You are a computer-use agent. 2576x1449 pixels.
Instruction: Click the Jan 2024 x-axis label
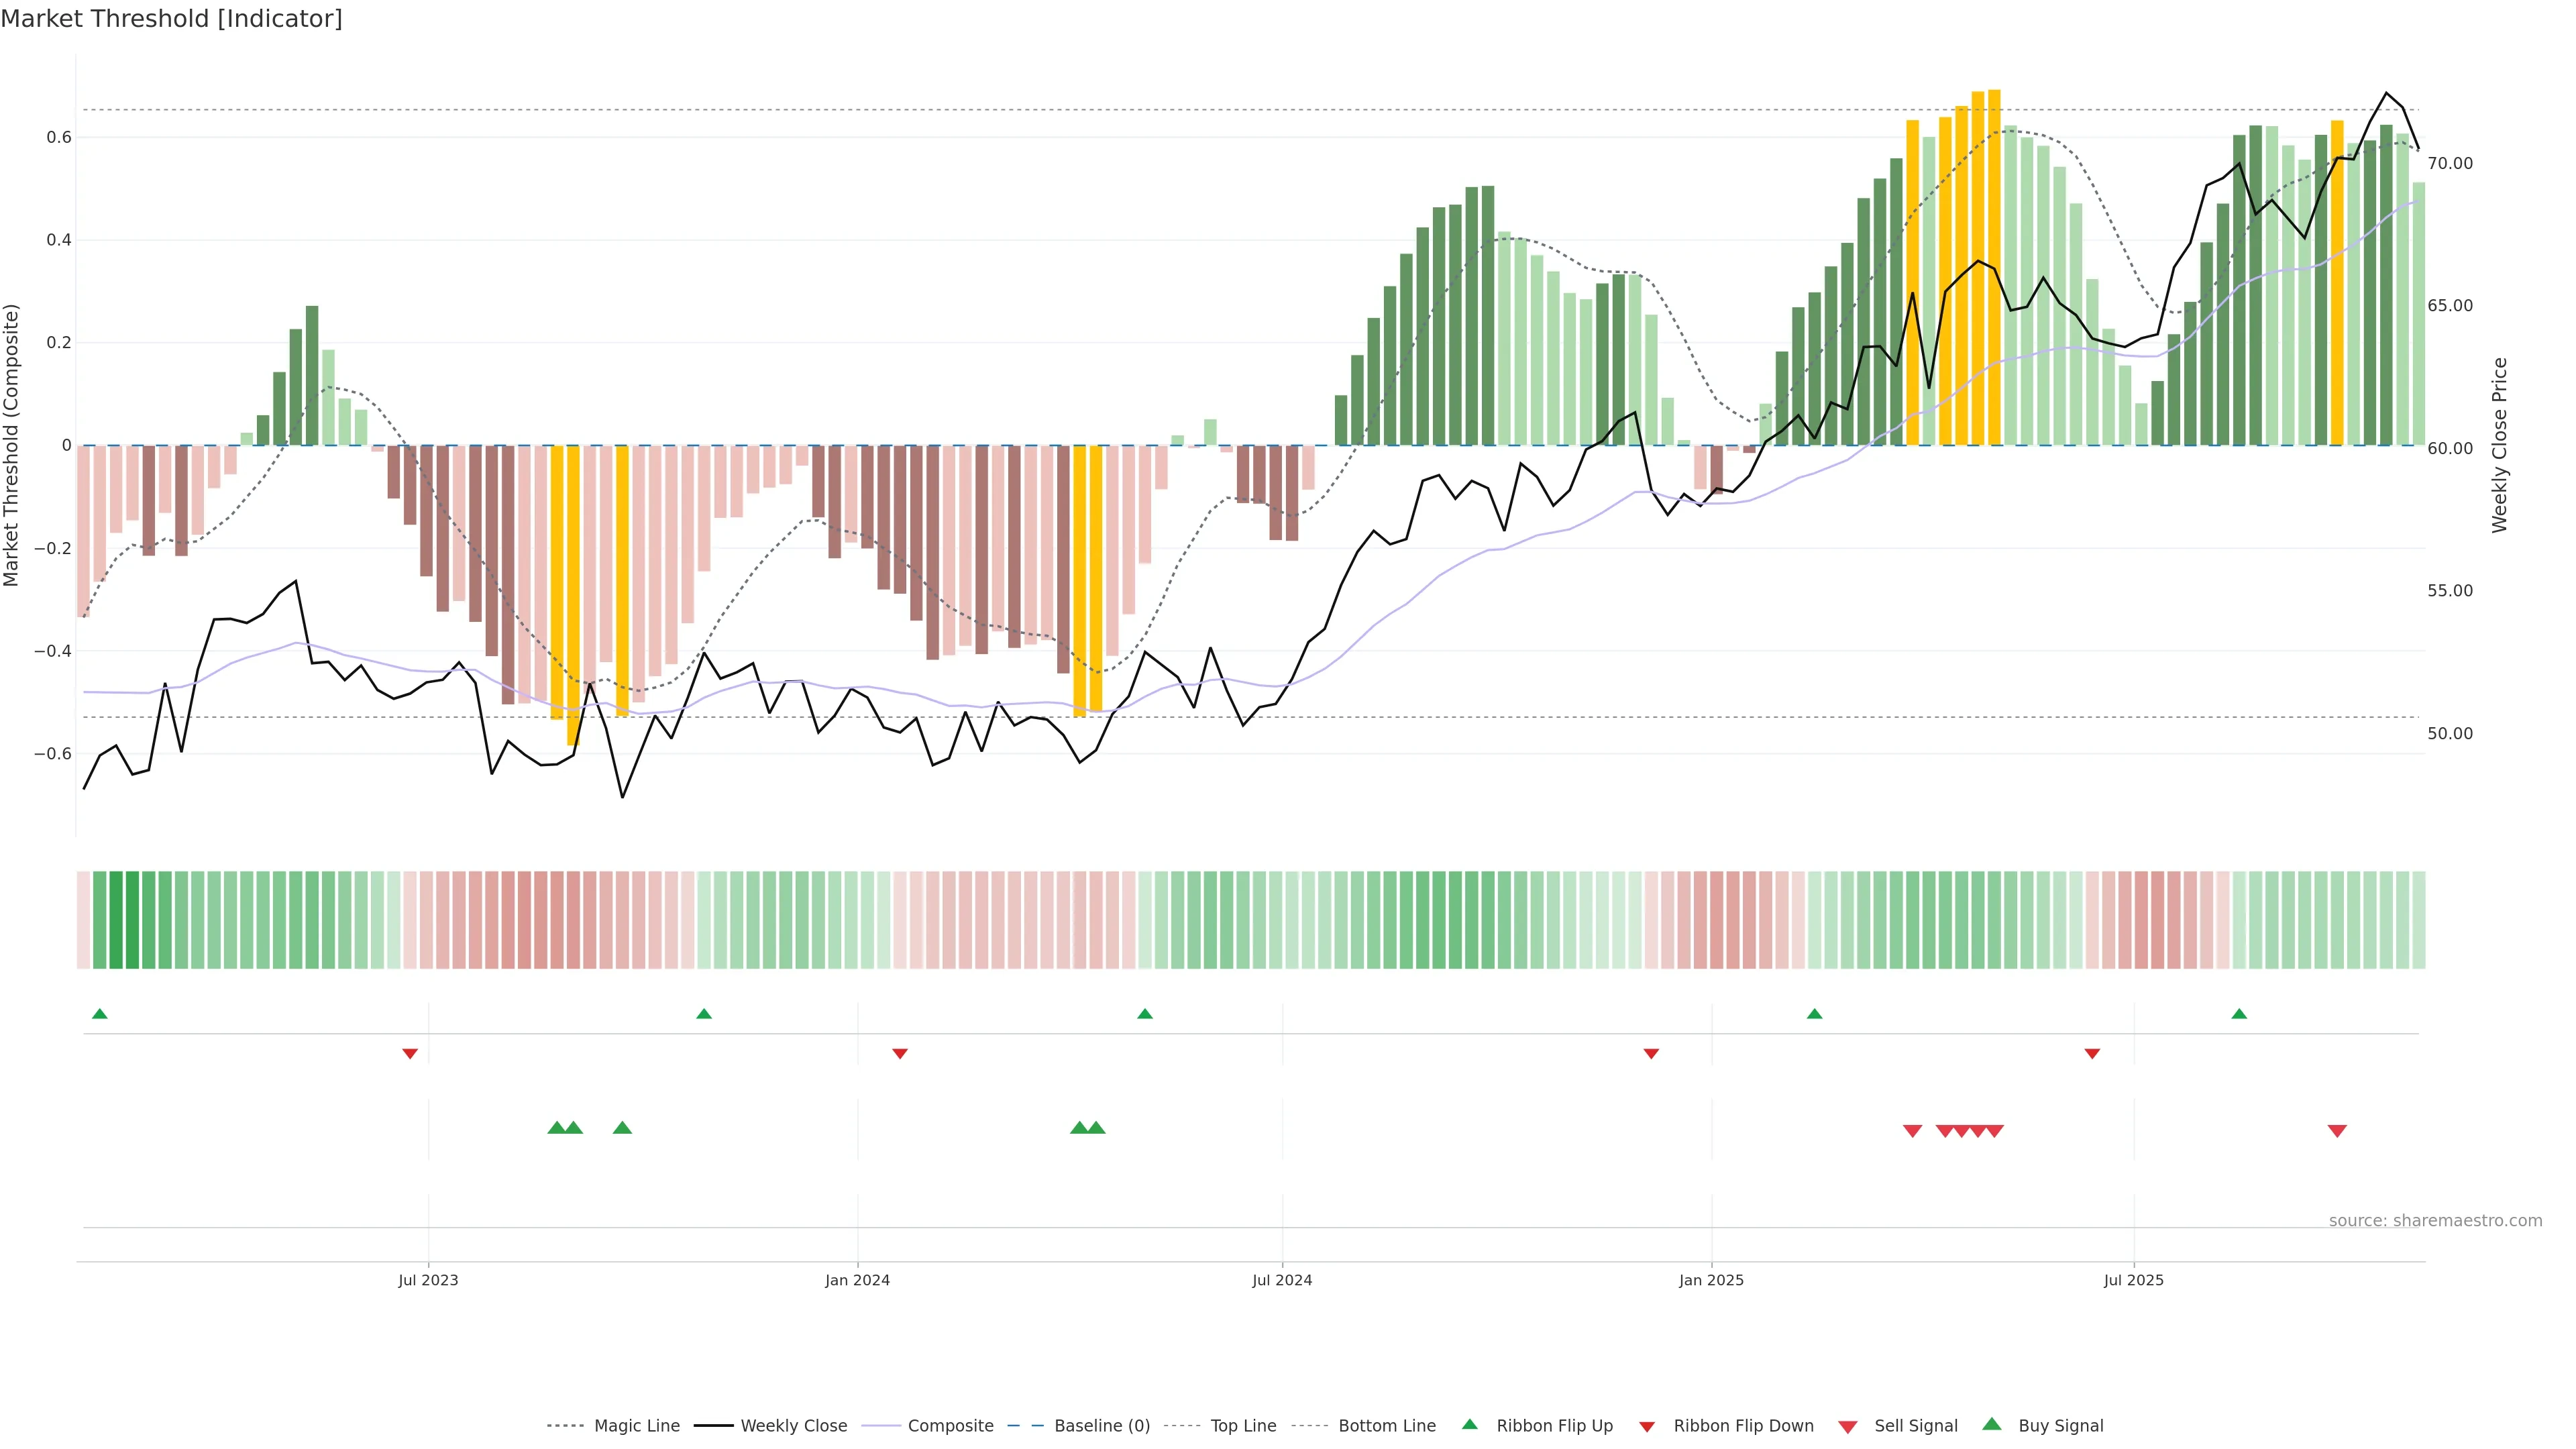[857, 1280]
